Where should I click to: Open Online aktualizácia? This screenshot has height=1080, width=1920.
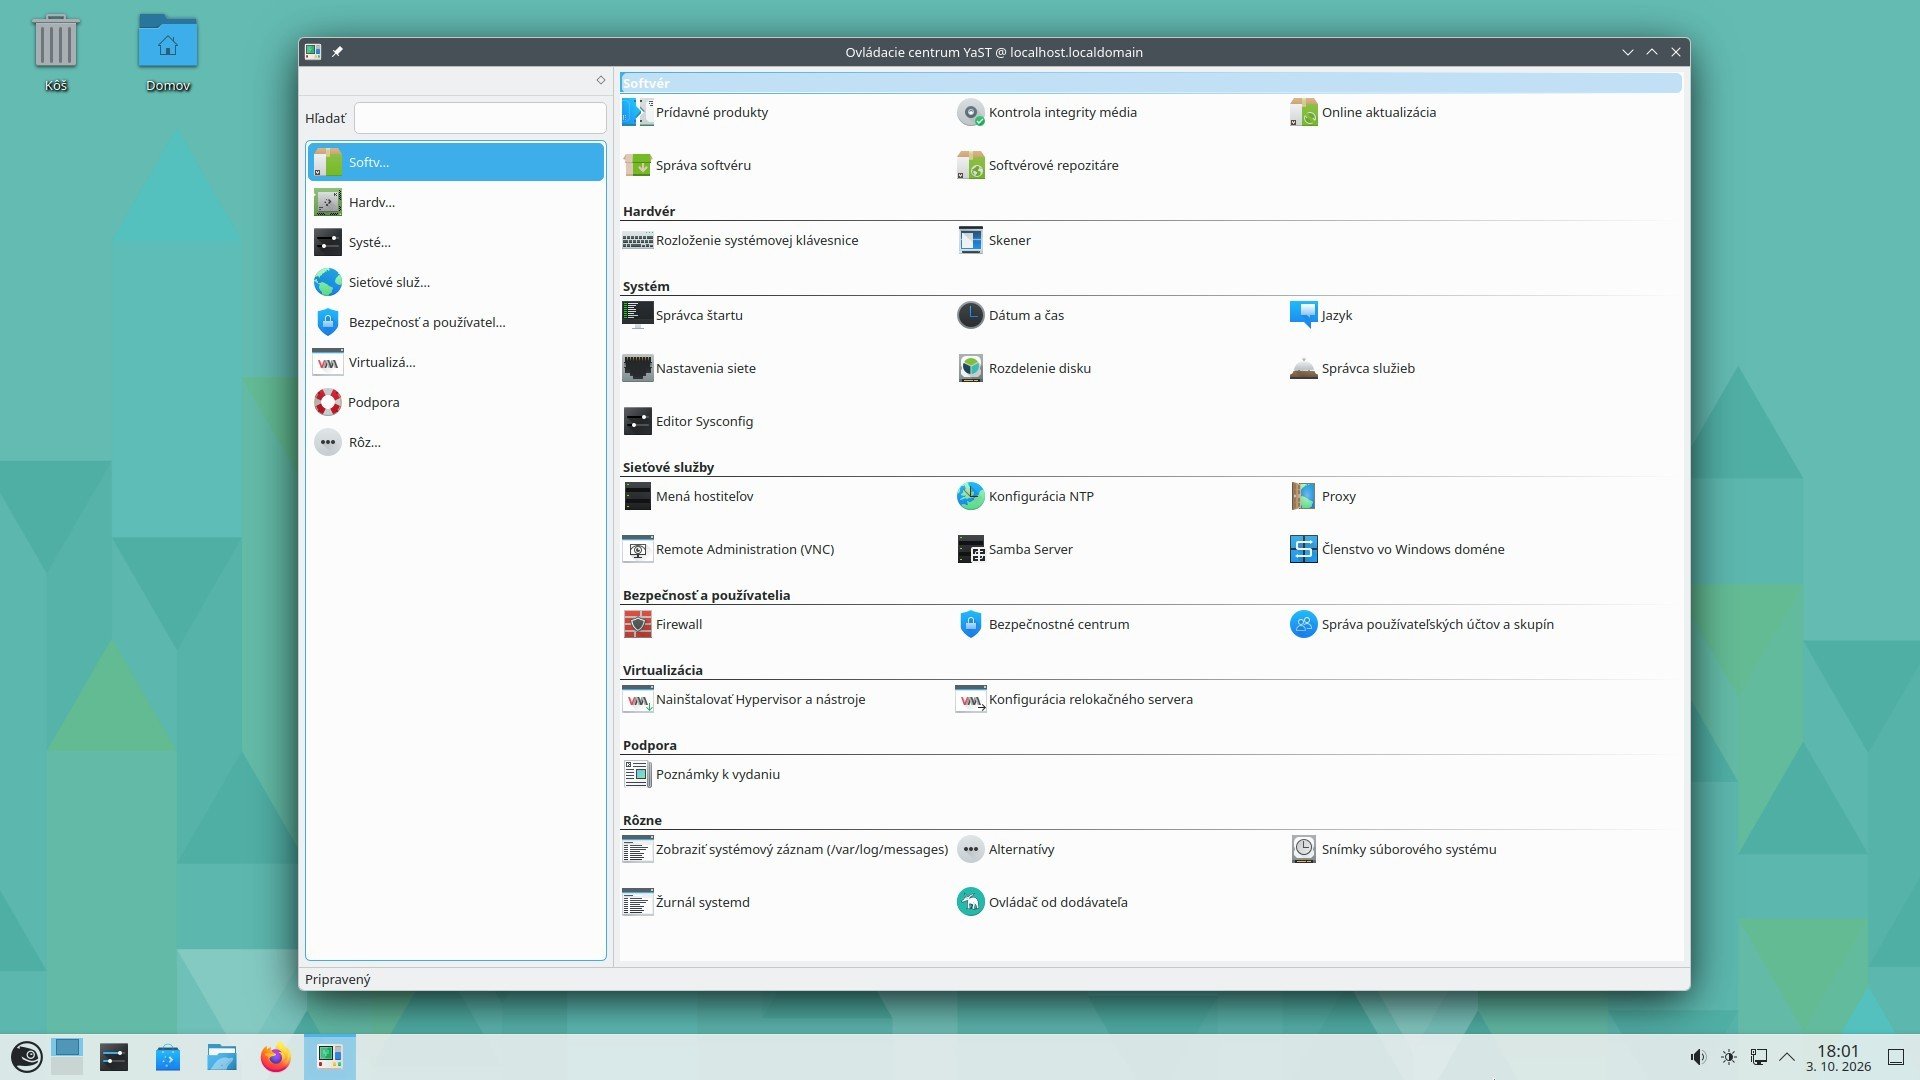coord(1362,112)
